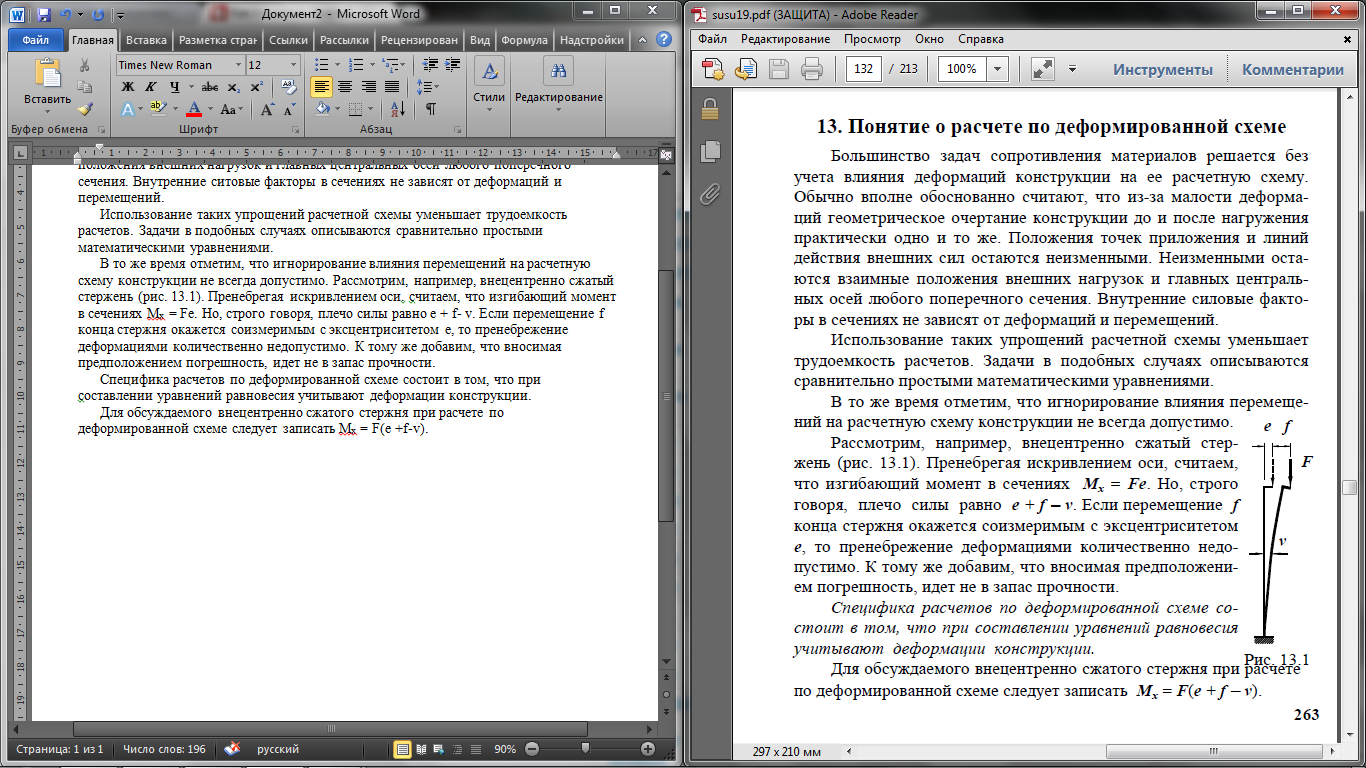The height and width of the screenshot is (768, 1366).
Task: Click the fit-page arrows icon in Adobe Reader
Action: (x=1043, y=69)
